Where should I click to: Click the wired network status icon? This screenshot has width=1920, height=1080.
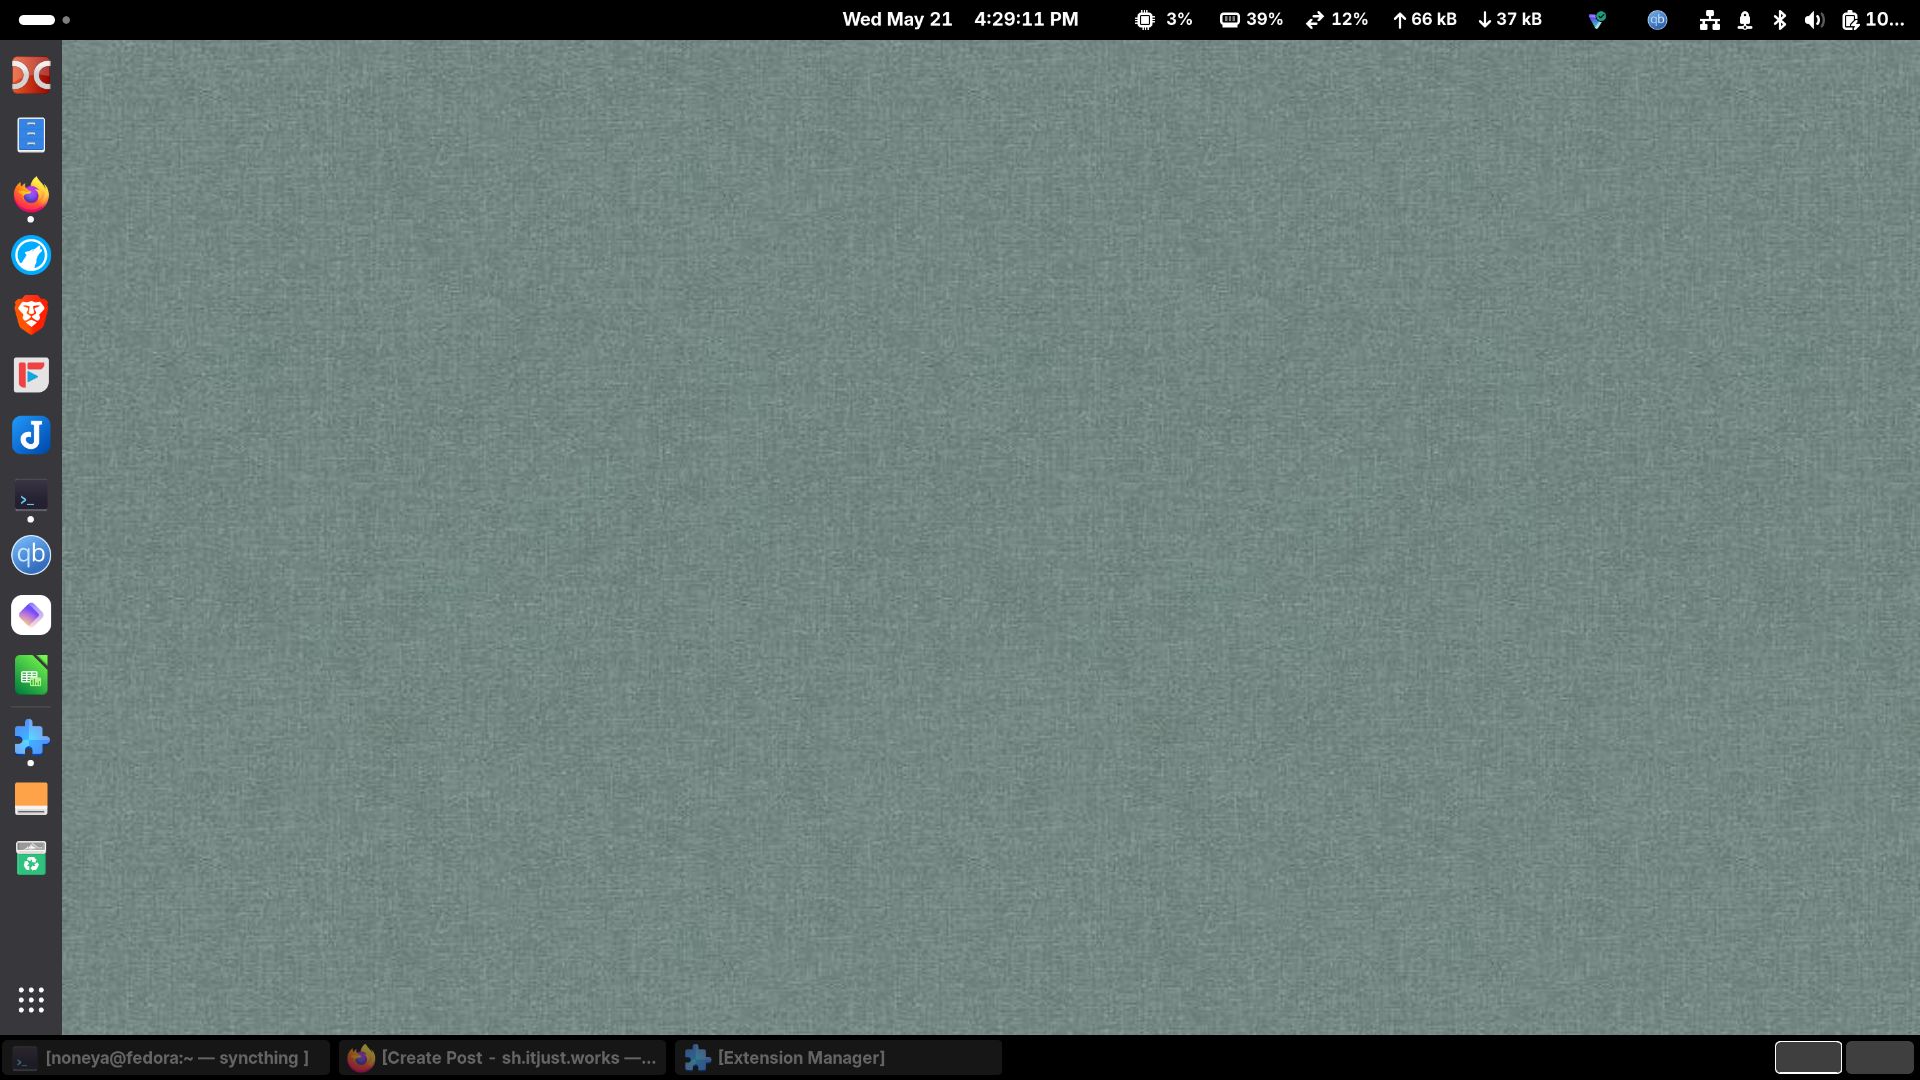(x=1710, y=20)
